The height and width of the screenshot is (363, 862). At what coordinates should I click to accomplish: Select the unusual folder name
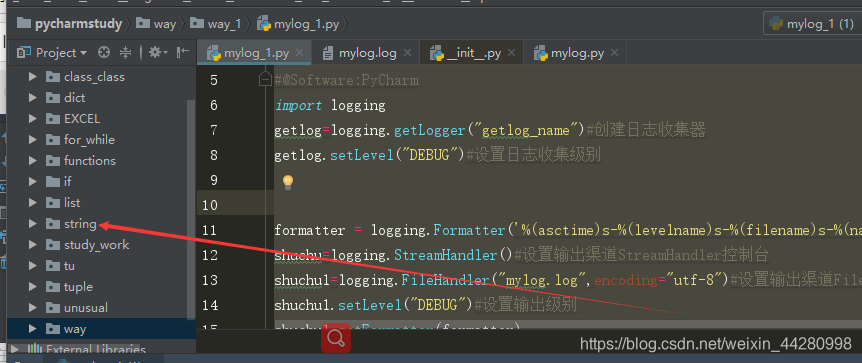[86, 308]
